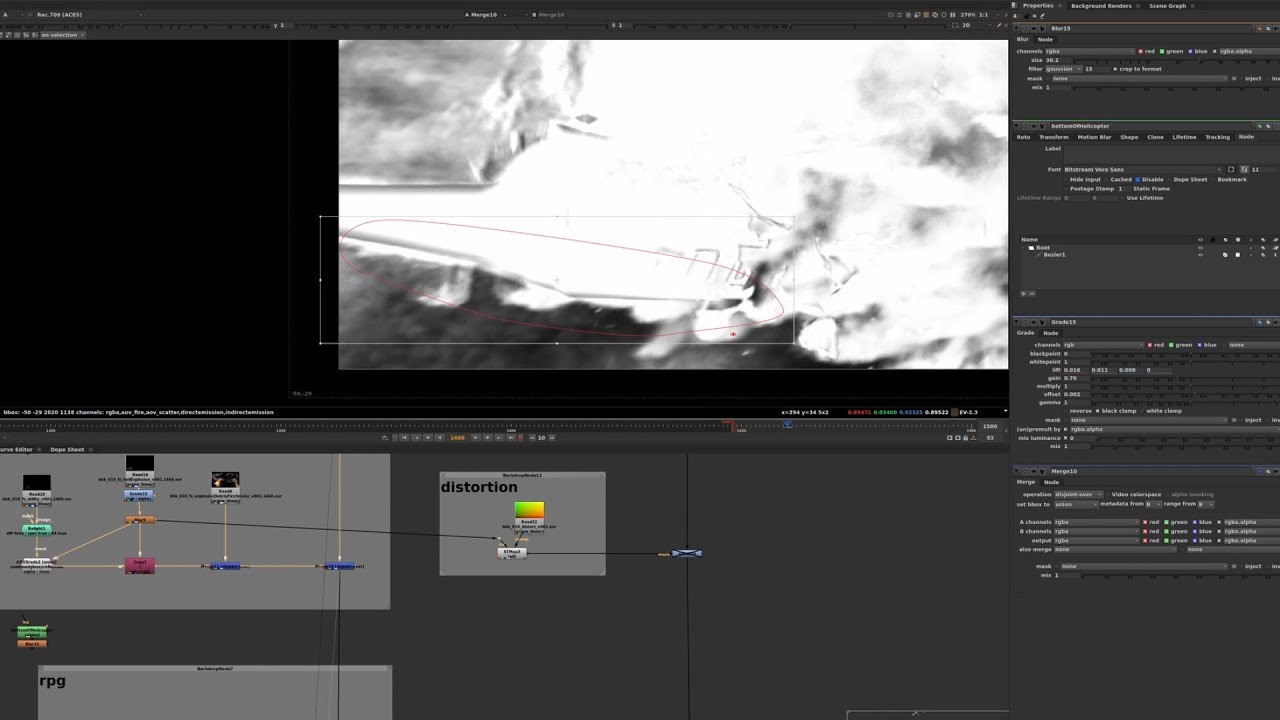Select the Read16 node thumbnail
This screenshot has height=720, width=1280.
[x=140, y=463]
